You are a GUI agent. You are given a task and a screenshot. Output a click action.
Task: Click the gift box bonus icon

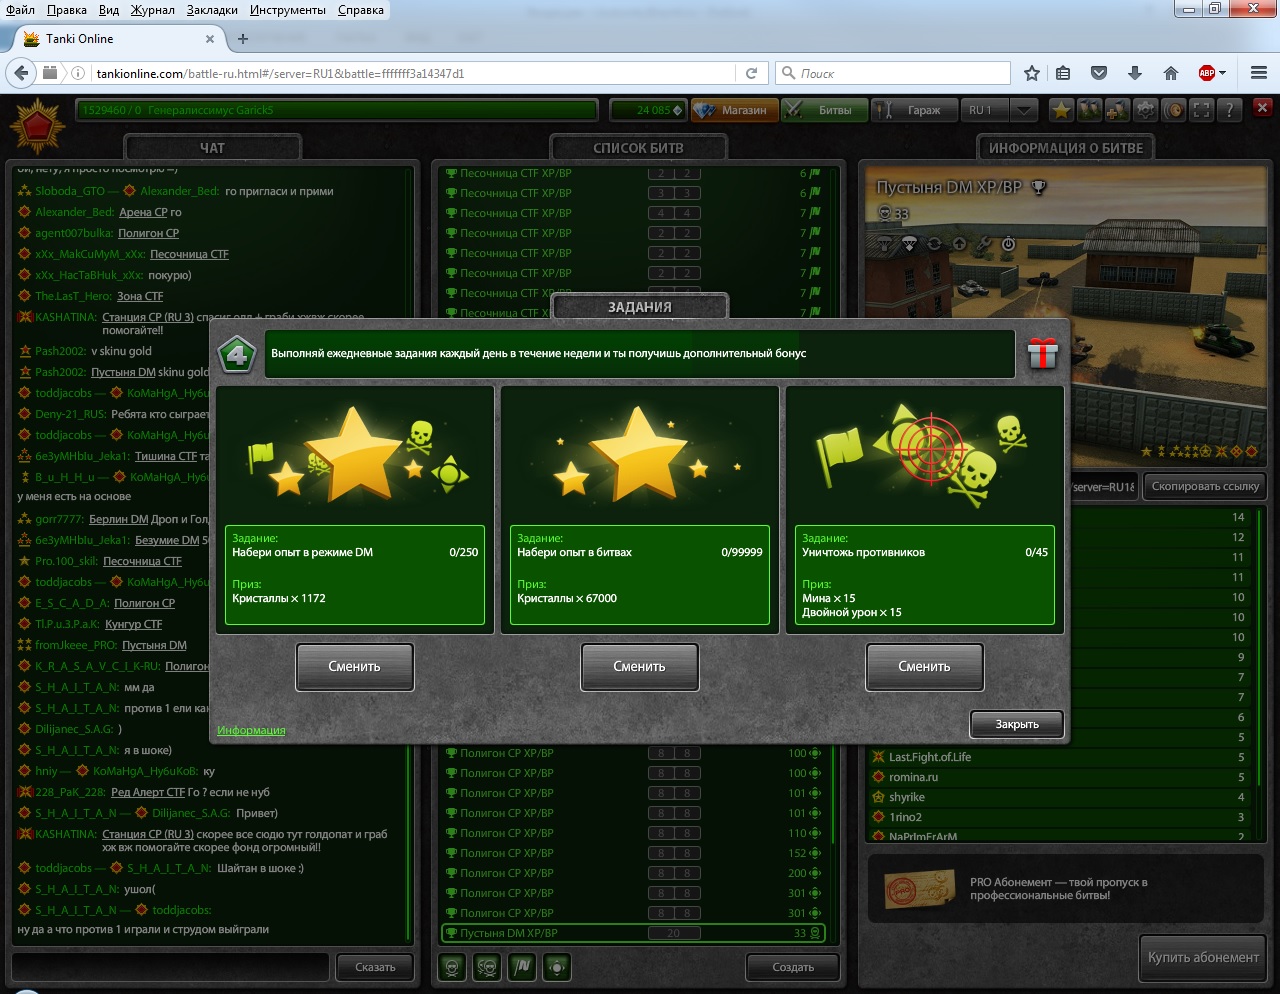tap(1042, 353)
